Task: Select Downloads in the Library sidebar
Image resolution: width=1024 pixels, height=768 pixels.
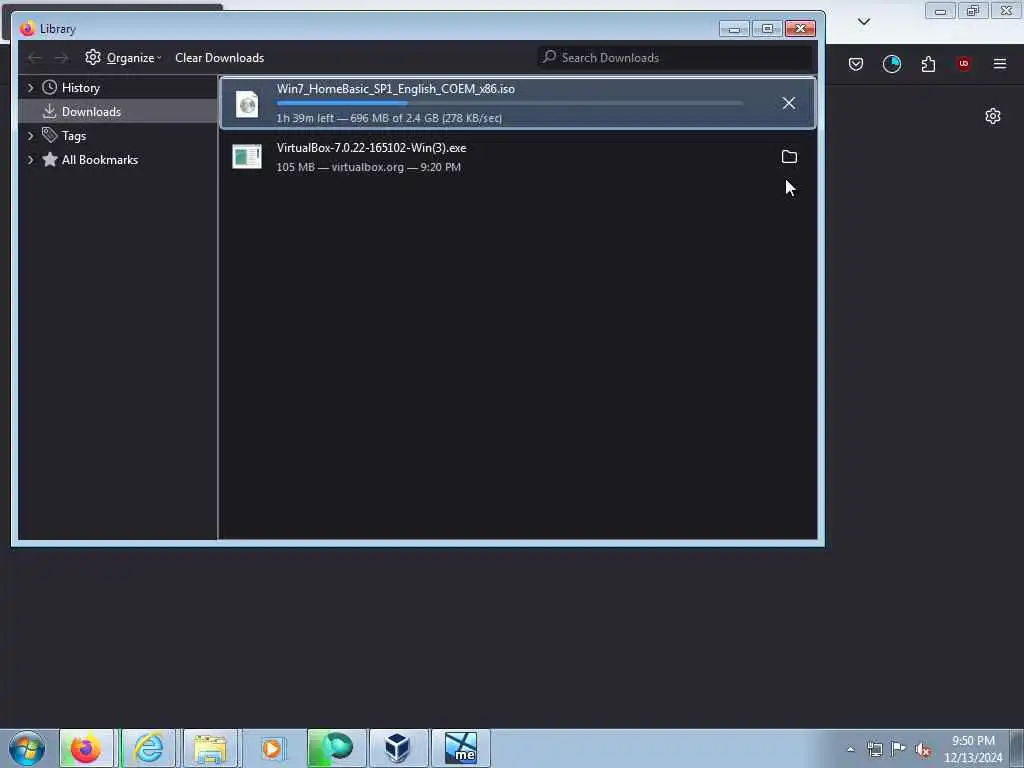Action: tap(118, 112)
